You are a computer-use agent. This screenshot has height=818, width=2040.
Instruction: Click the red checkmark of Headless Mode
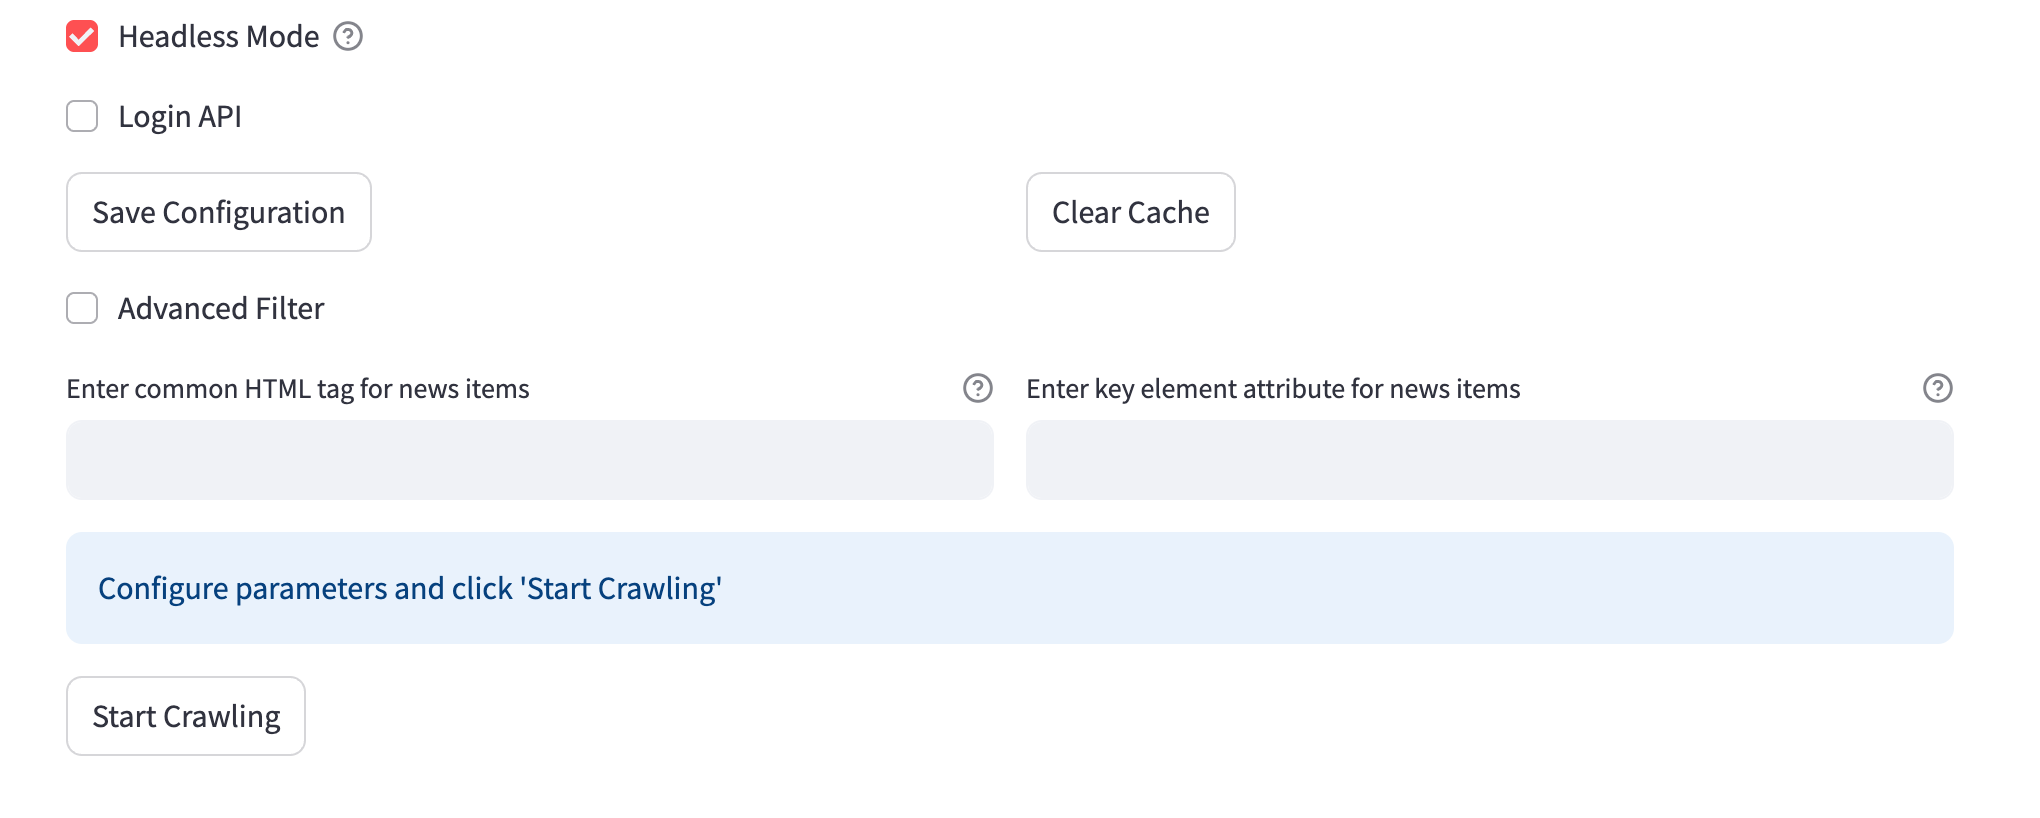coord(82,37)
